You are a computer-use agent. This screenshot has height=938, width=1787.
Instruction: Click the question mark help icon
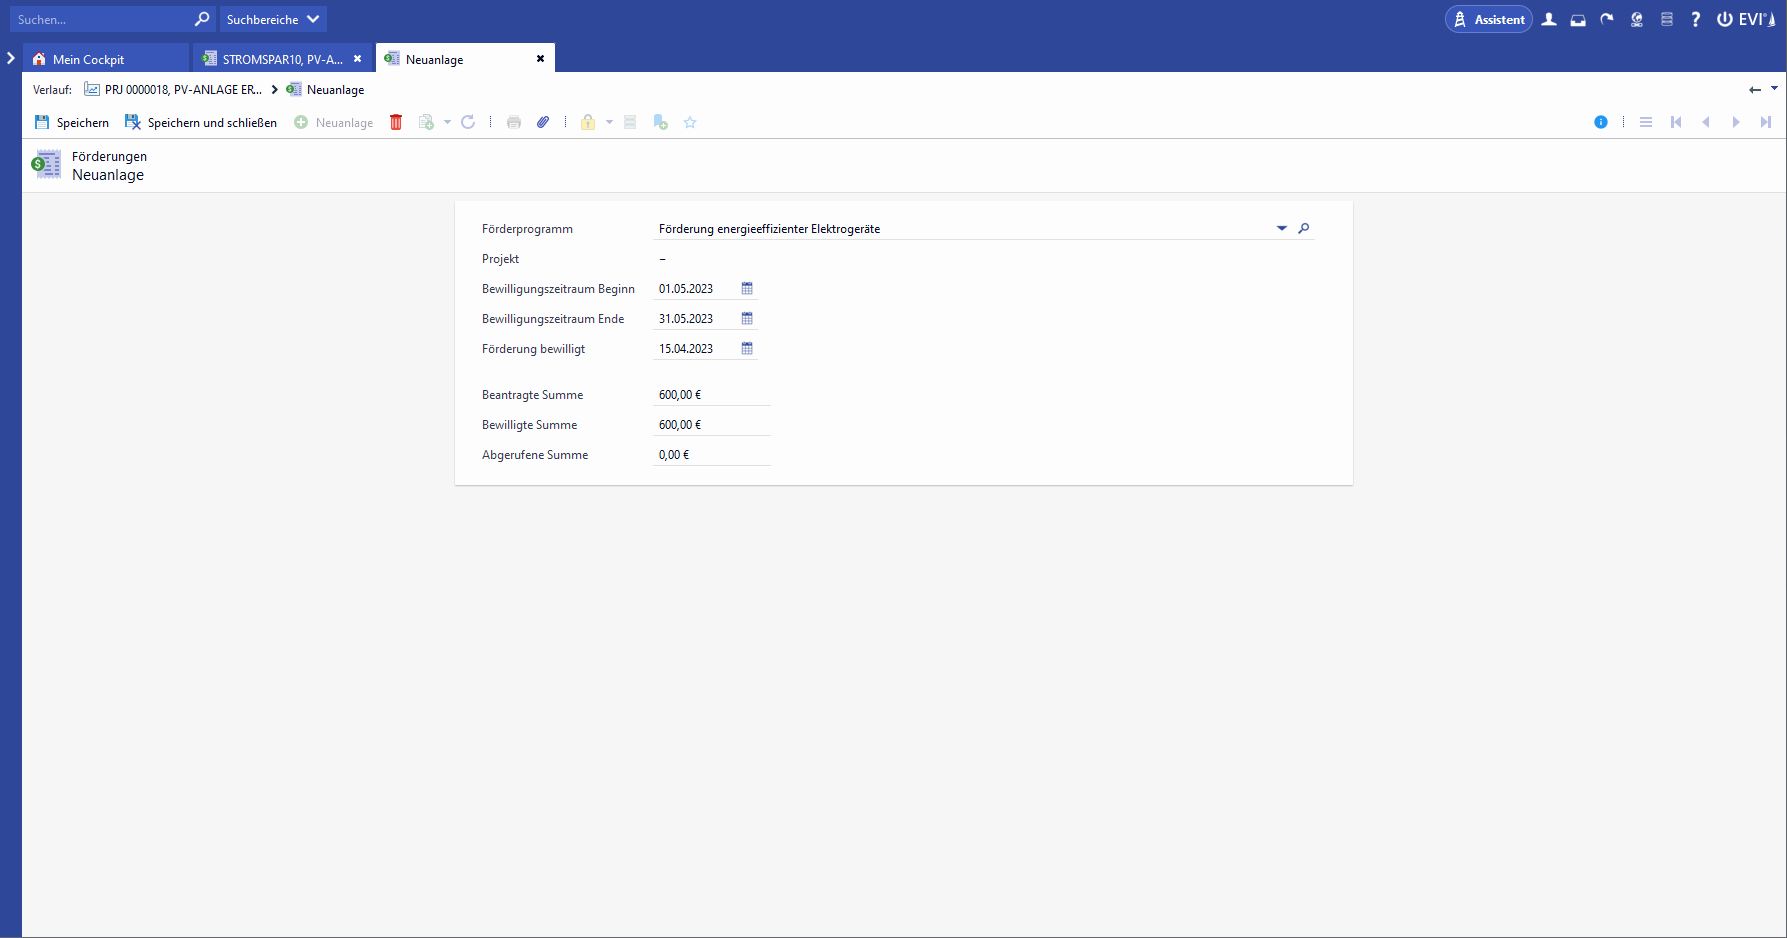[1696, 19]
